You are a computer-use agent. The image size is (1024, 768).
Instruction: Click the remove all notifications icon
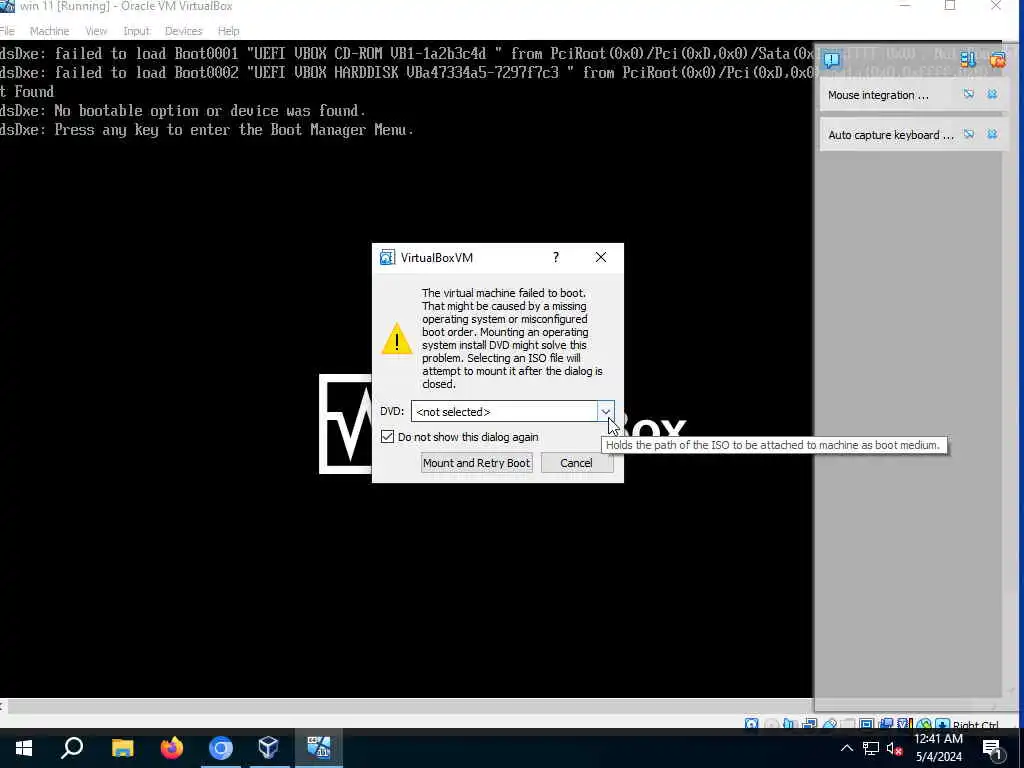pos(997,60)
